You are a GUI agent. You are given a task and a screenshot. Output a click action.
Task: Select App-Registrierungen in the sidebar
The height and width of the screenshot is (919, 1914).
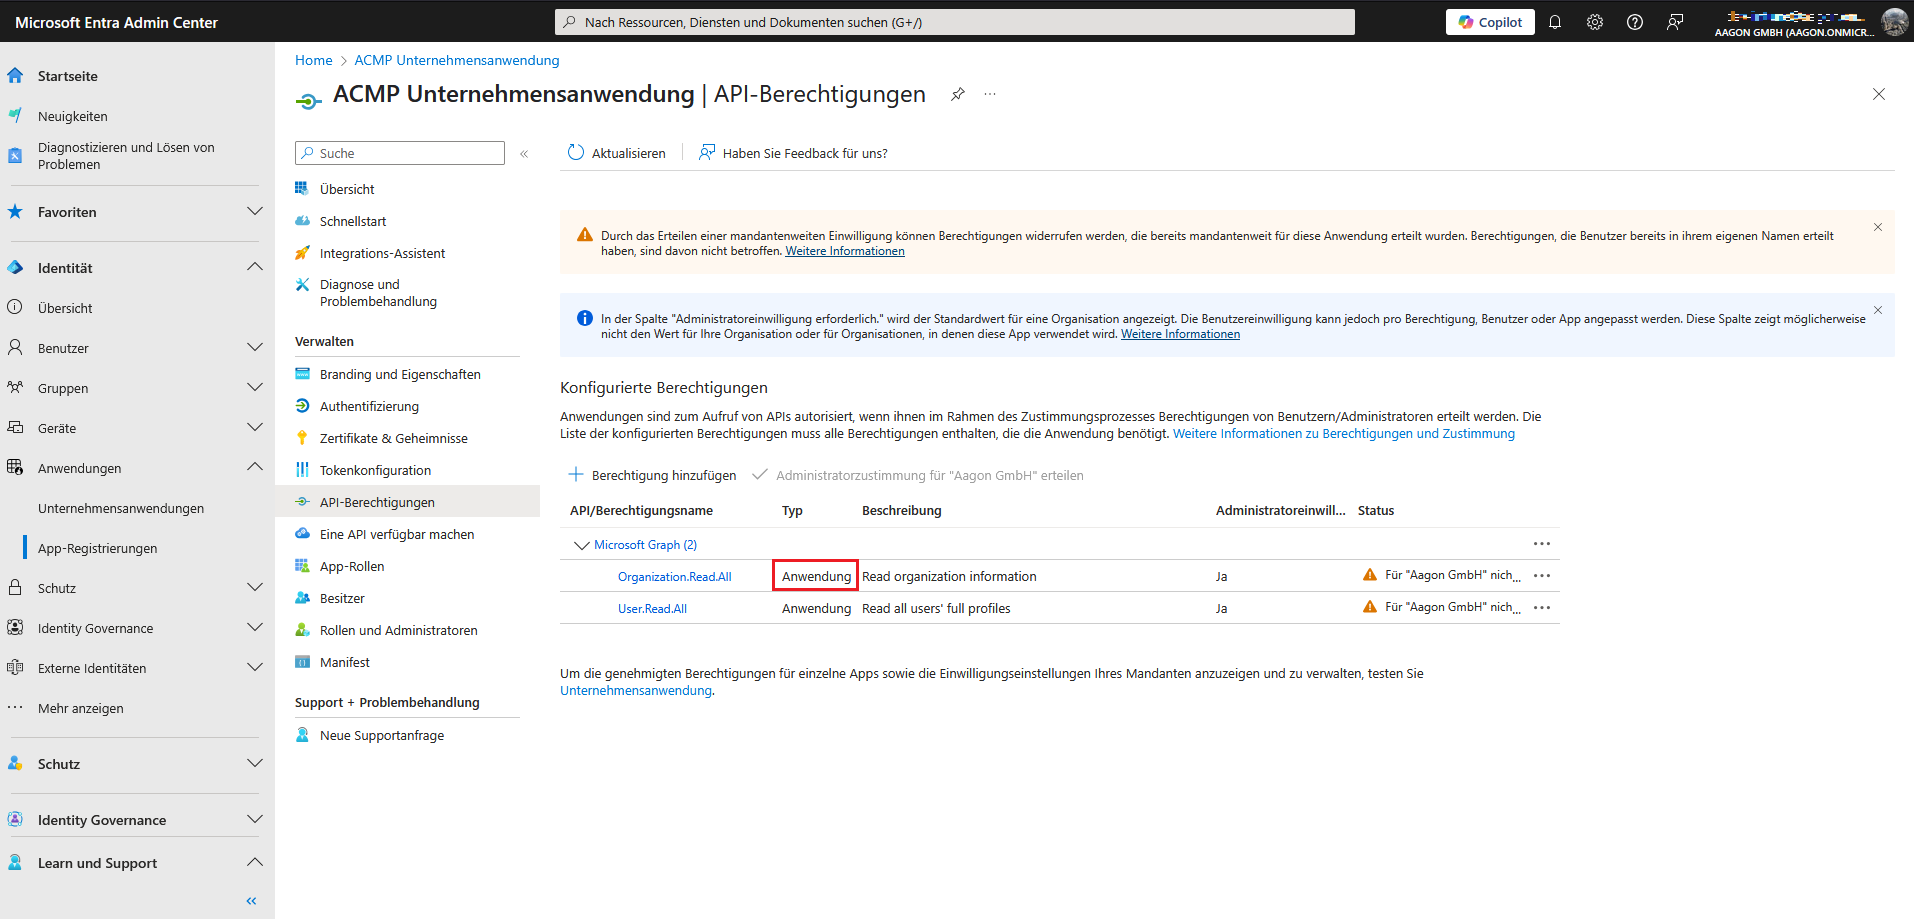97,547
